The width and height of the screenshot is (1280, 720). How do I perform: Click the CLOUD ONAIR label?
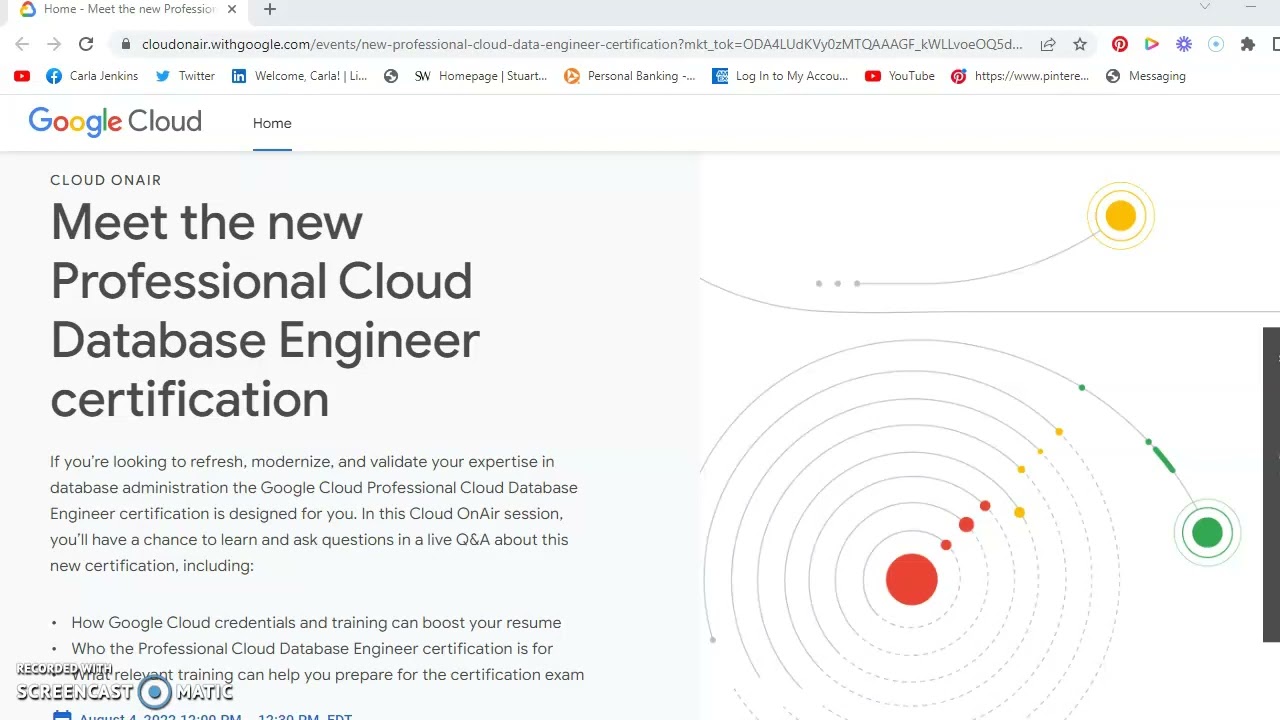(x=106, y=180)
